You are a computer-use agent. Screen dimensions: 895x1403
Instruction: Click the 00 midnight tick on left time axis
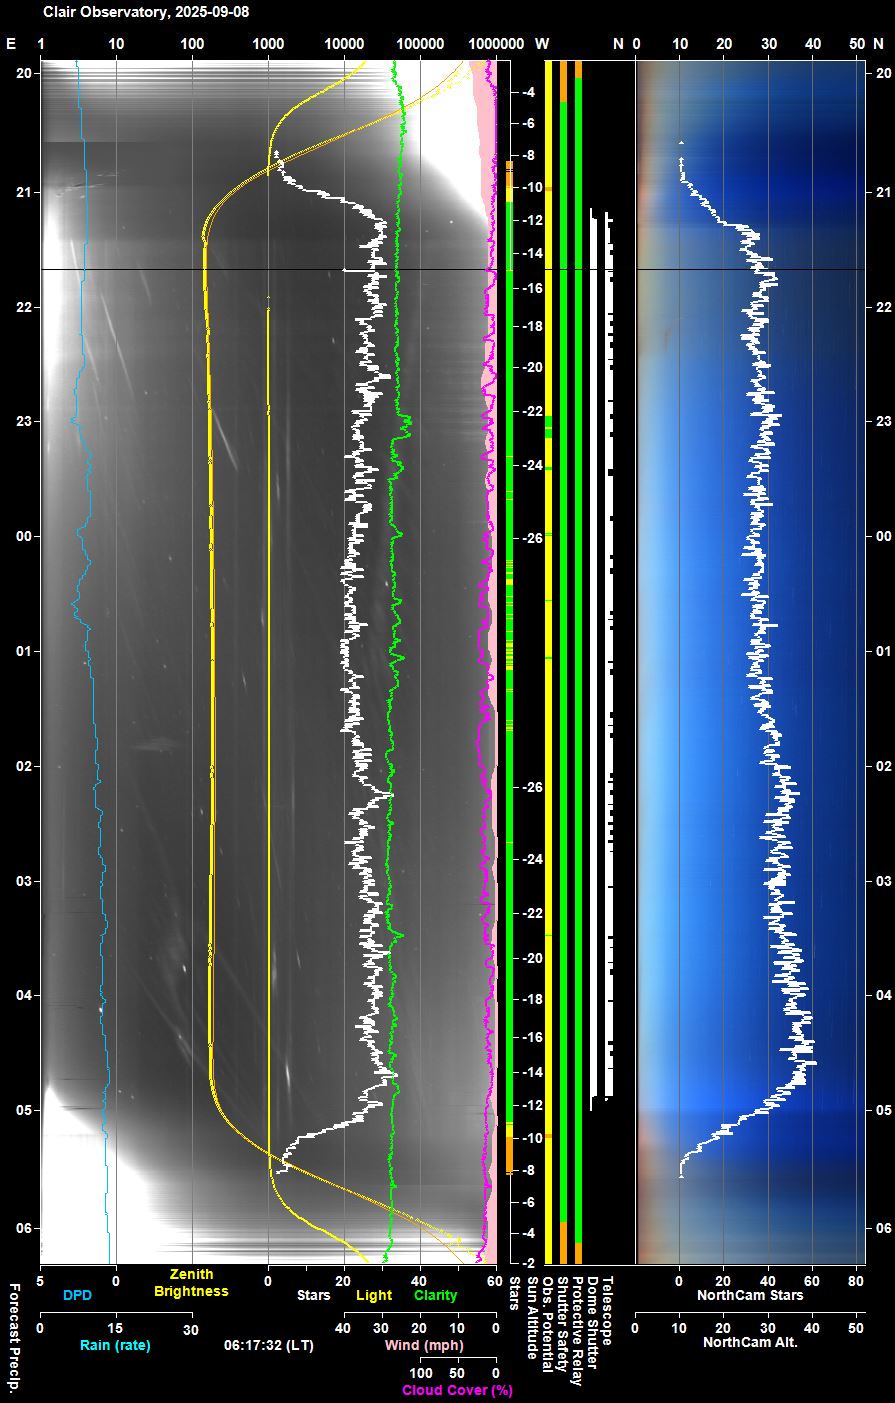pyautogui.click(x=23, y=536)
